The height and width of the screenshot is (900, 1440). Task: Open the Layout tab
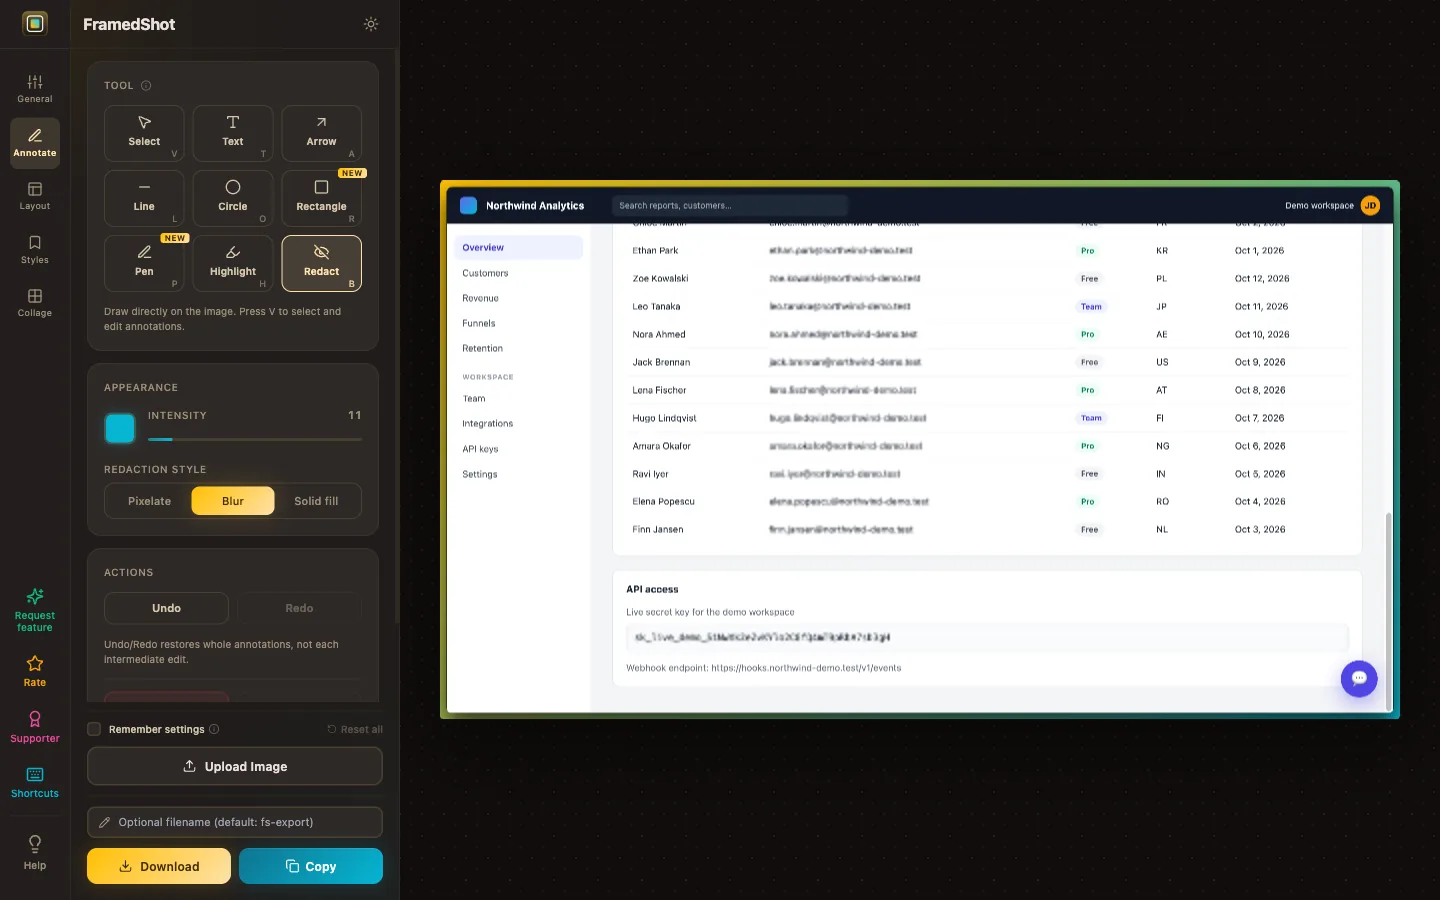(x=35, y=195)
